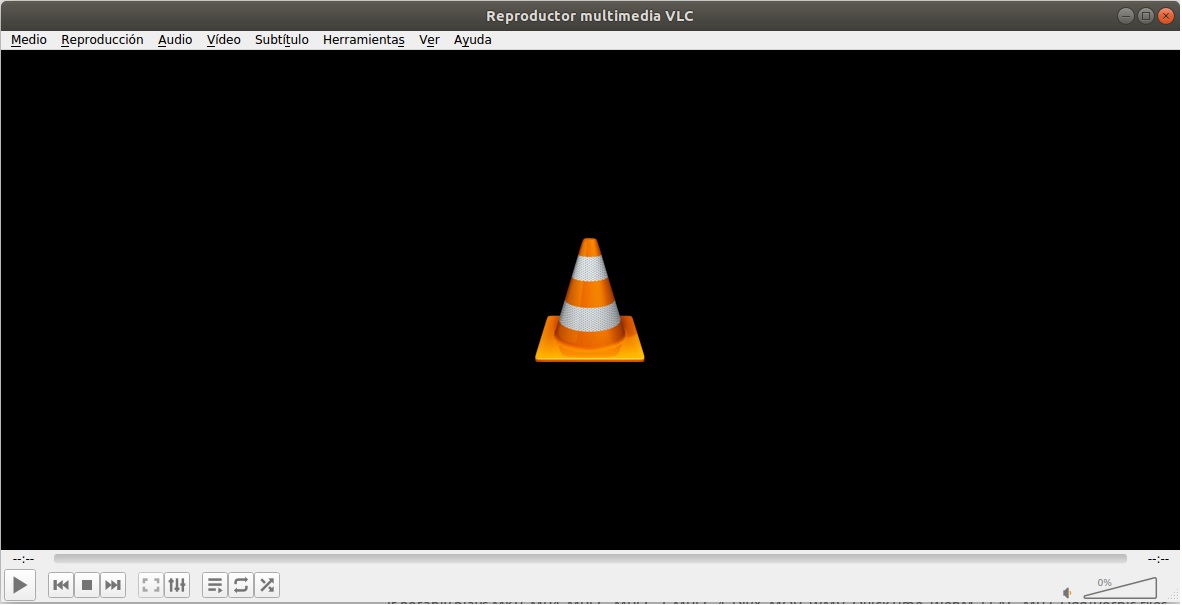Start playback with the Play button
The width and height of the screenshot is (1182, 605).
coord(20,585)
